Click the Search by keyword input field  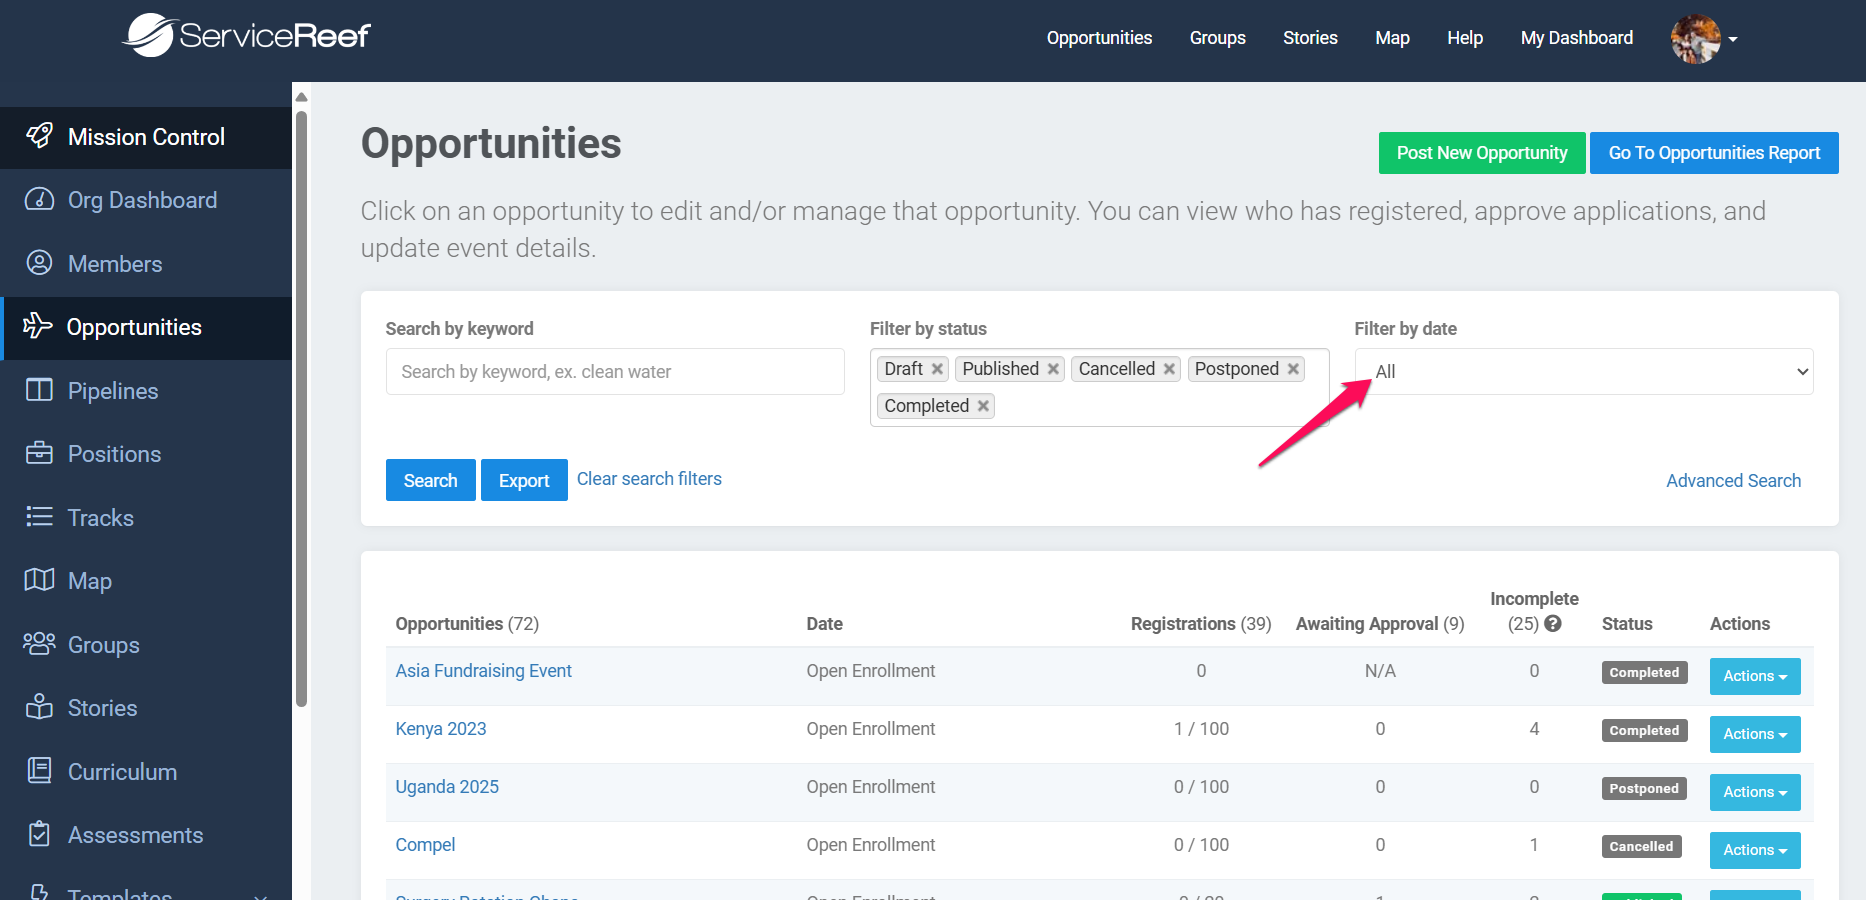[x=615, y=372]
